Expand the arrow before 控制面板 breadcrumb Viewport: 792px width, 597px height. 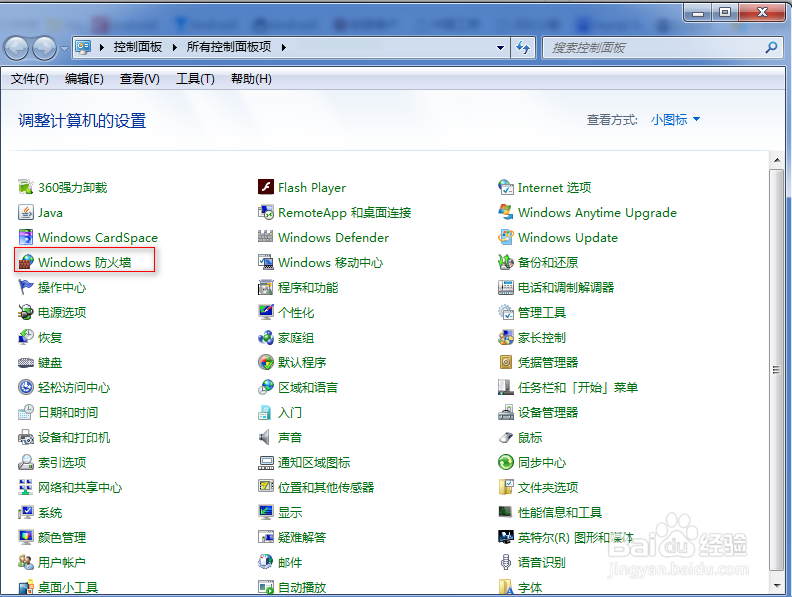pyautogui.click(x=102, y=47)
